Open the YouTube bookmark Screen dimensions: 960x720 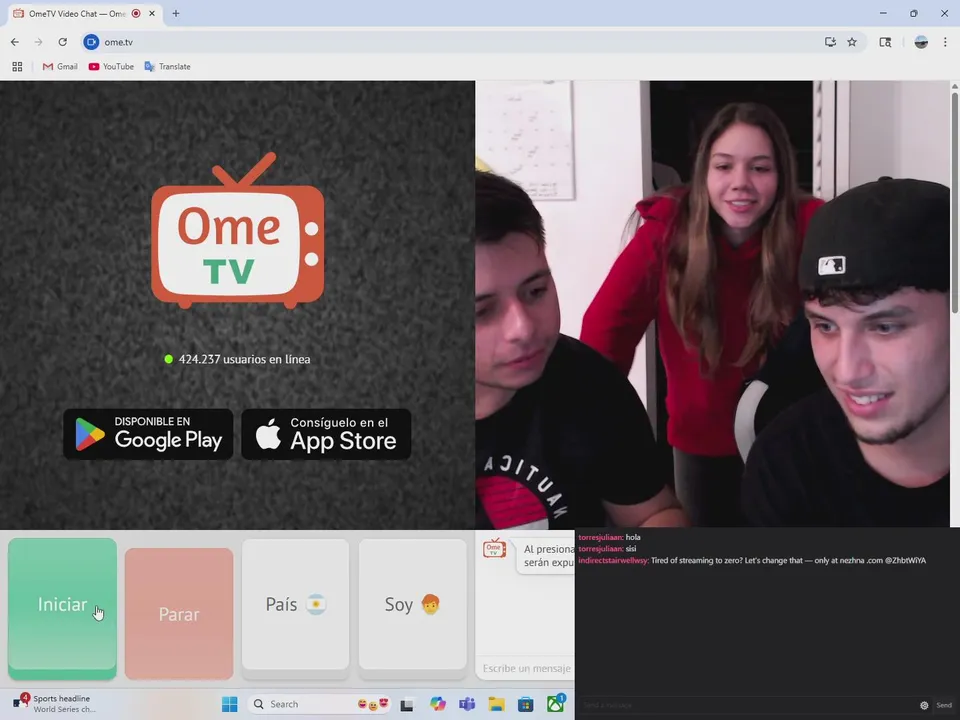pyautogui.click(x=111, y=66)
